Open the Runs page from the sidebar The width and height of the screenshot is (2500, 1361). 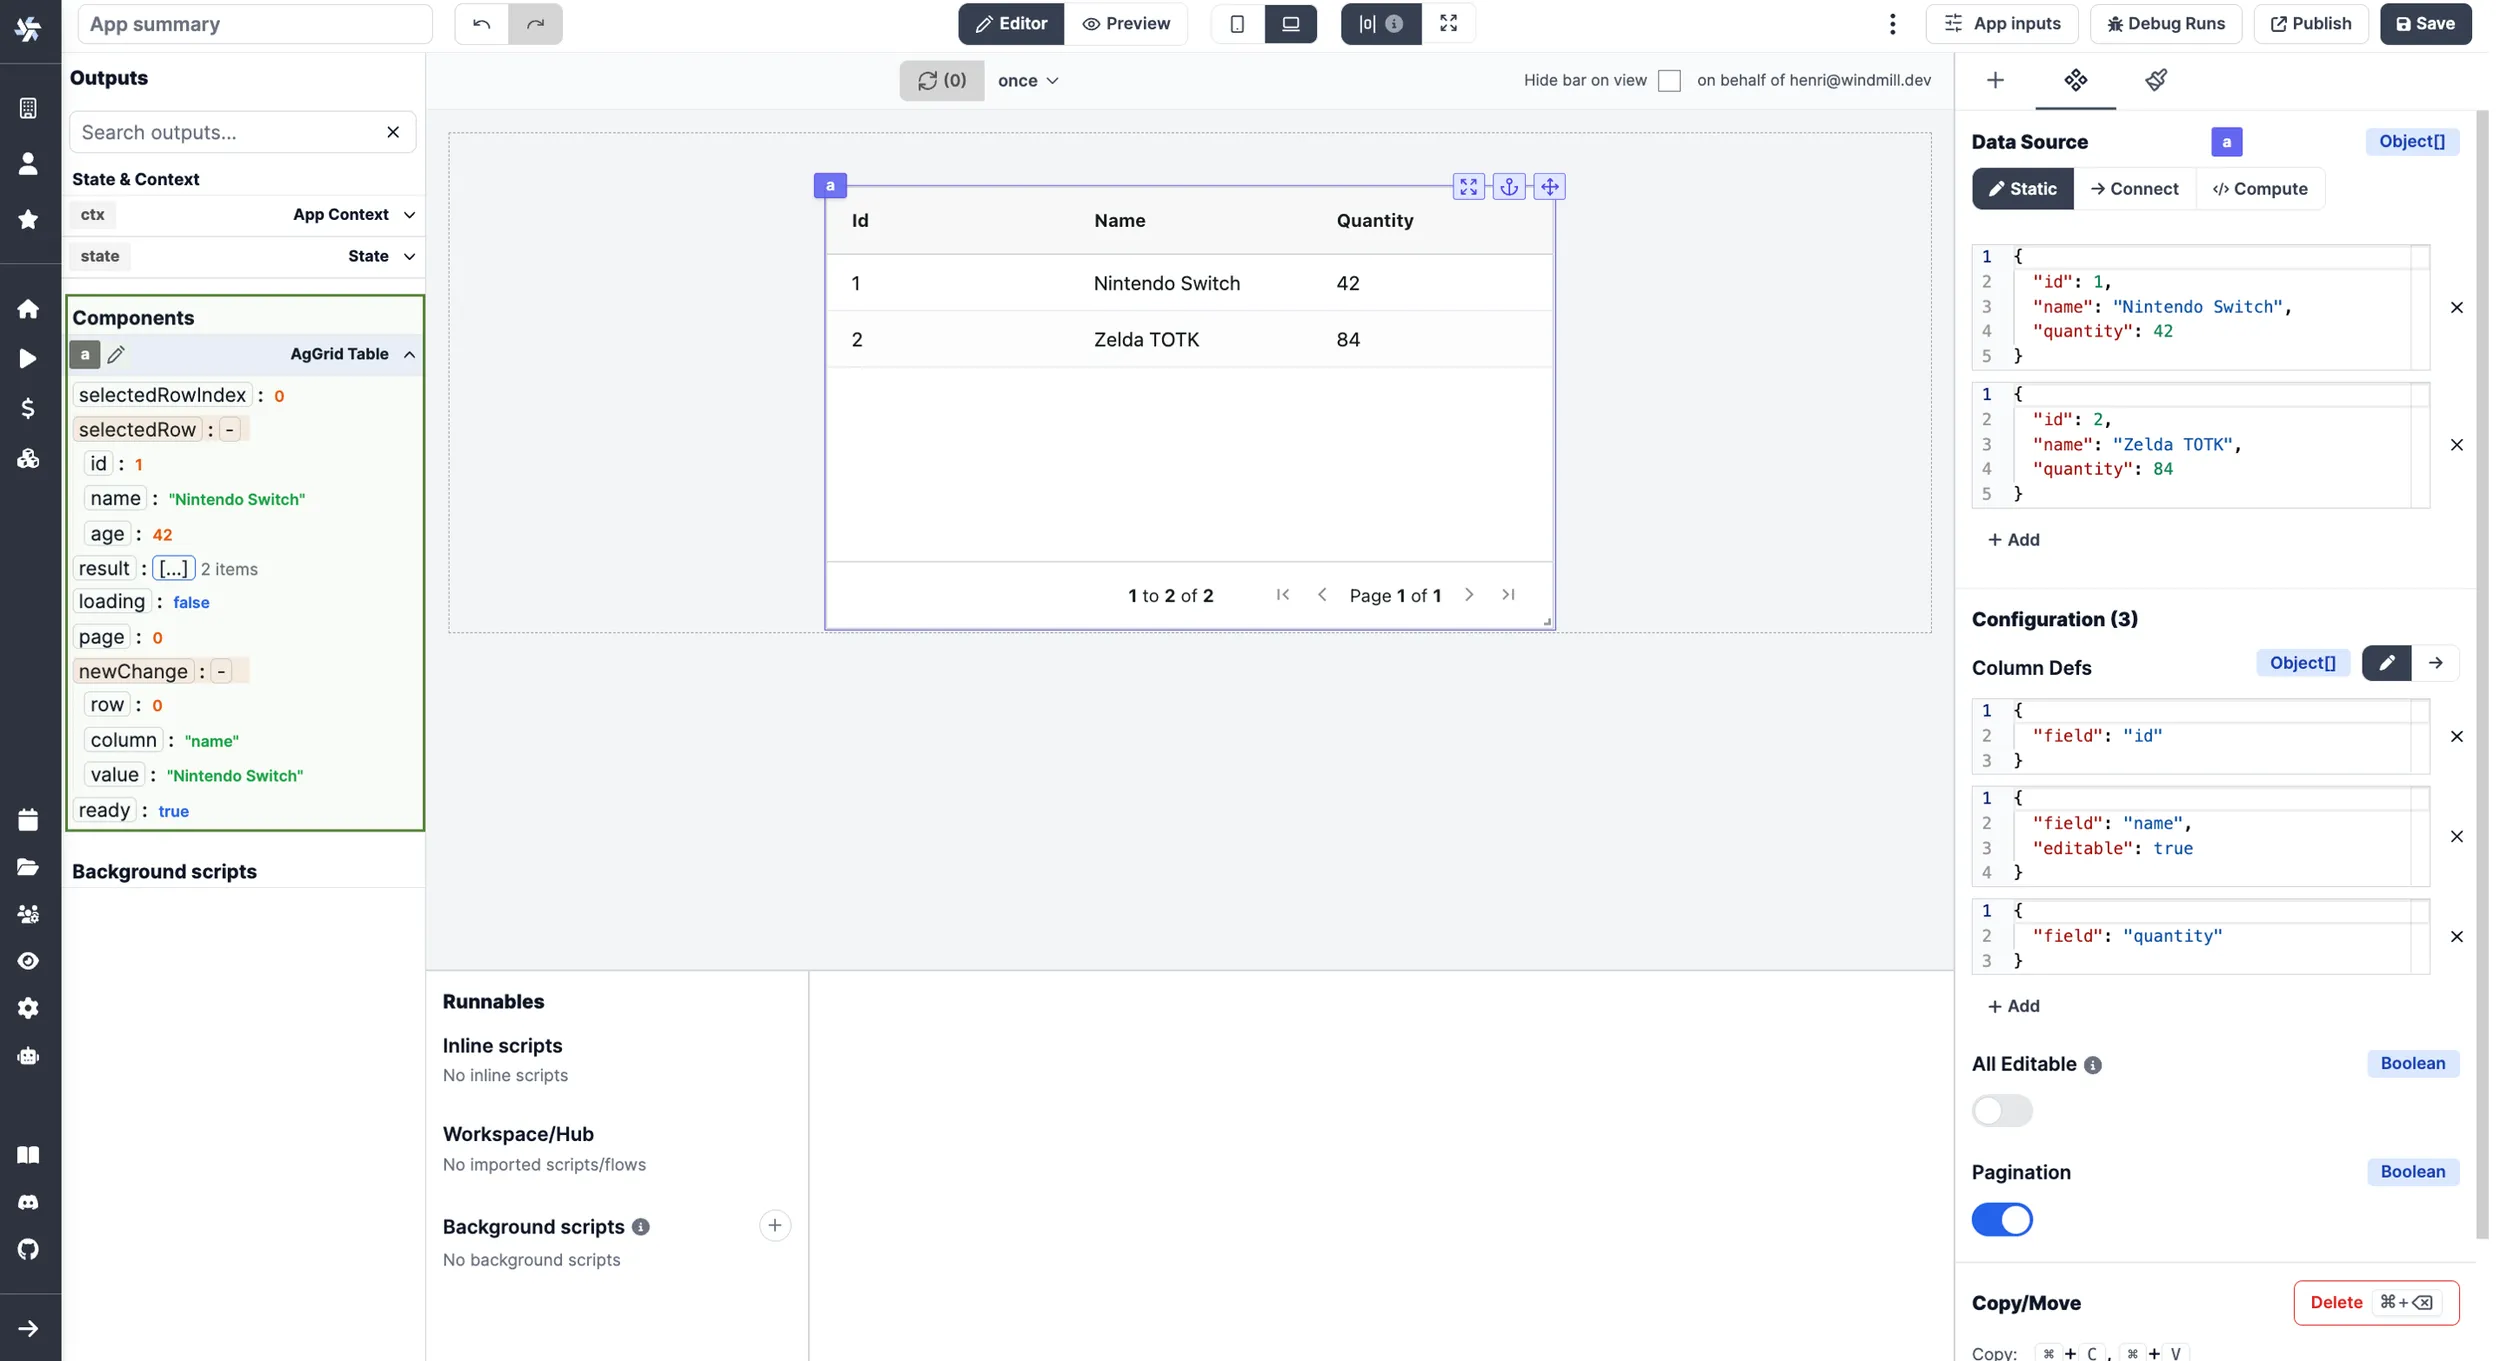point(28,358)
